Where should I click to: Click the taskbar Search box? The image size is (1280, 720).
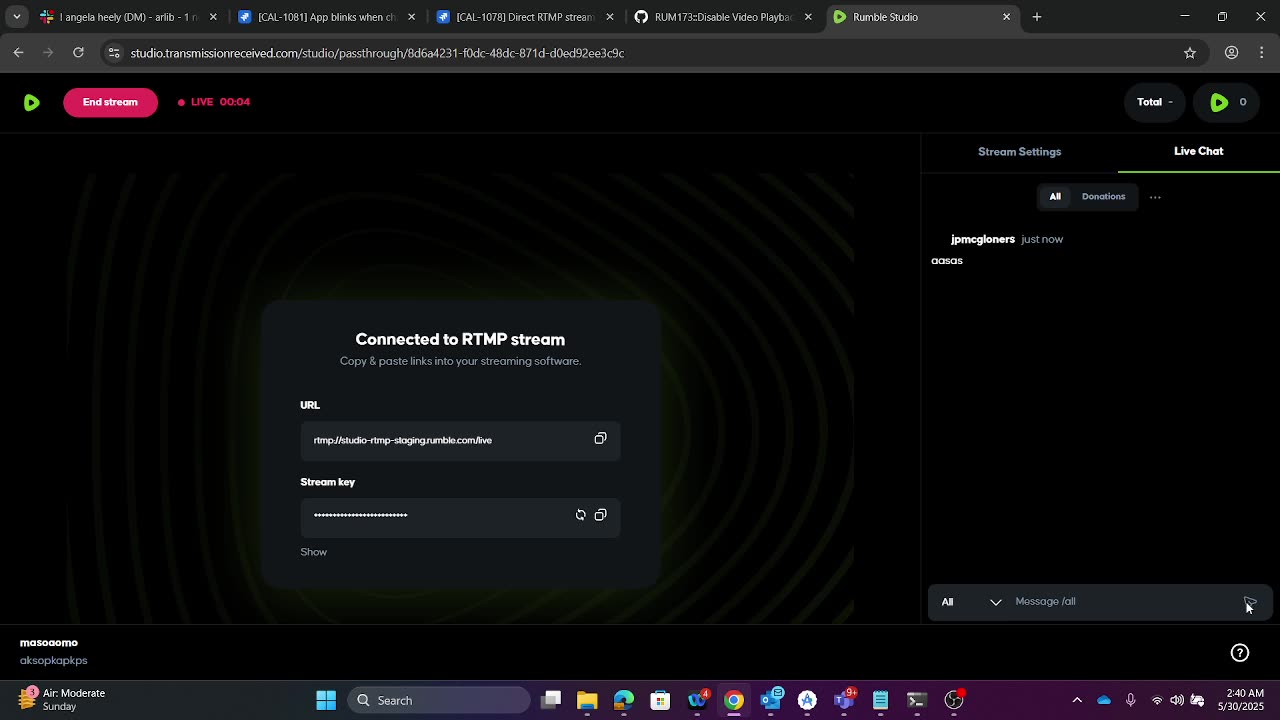(439, 700)
